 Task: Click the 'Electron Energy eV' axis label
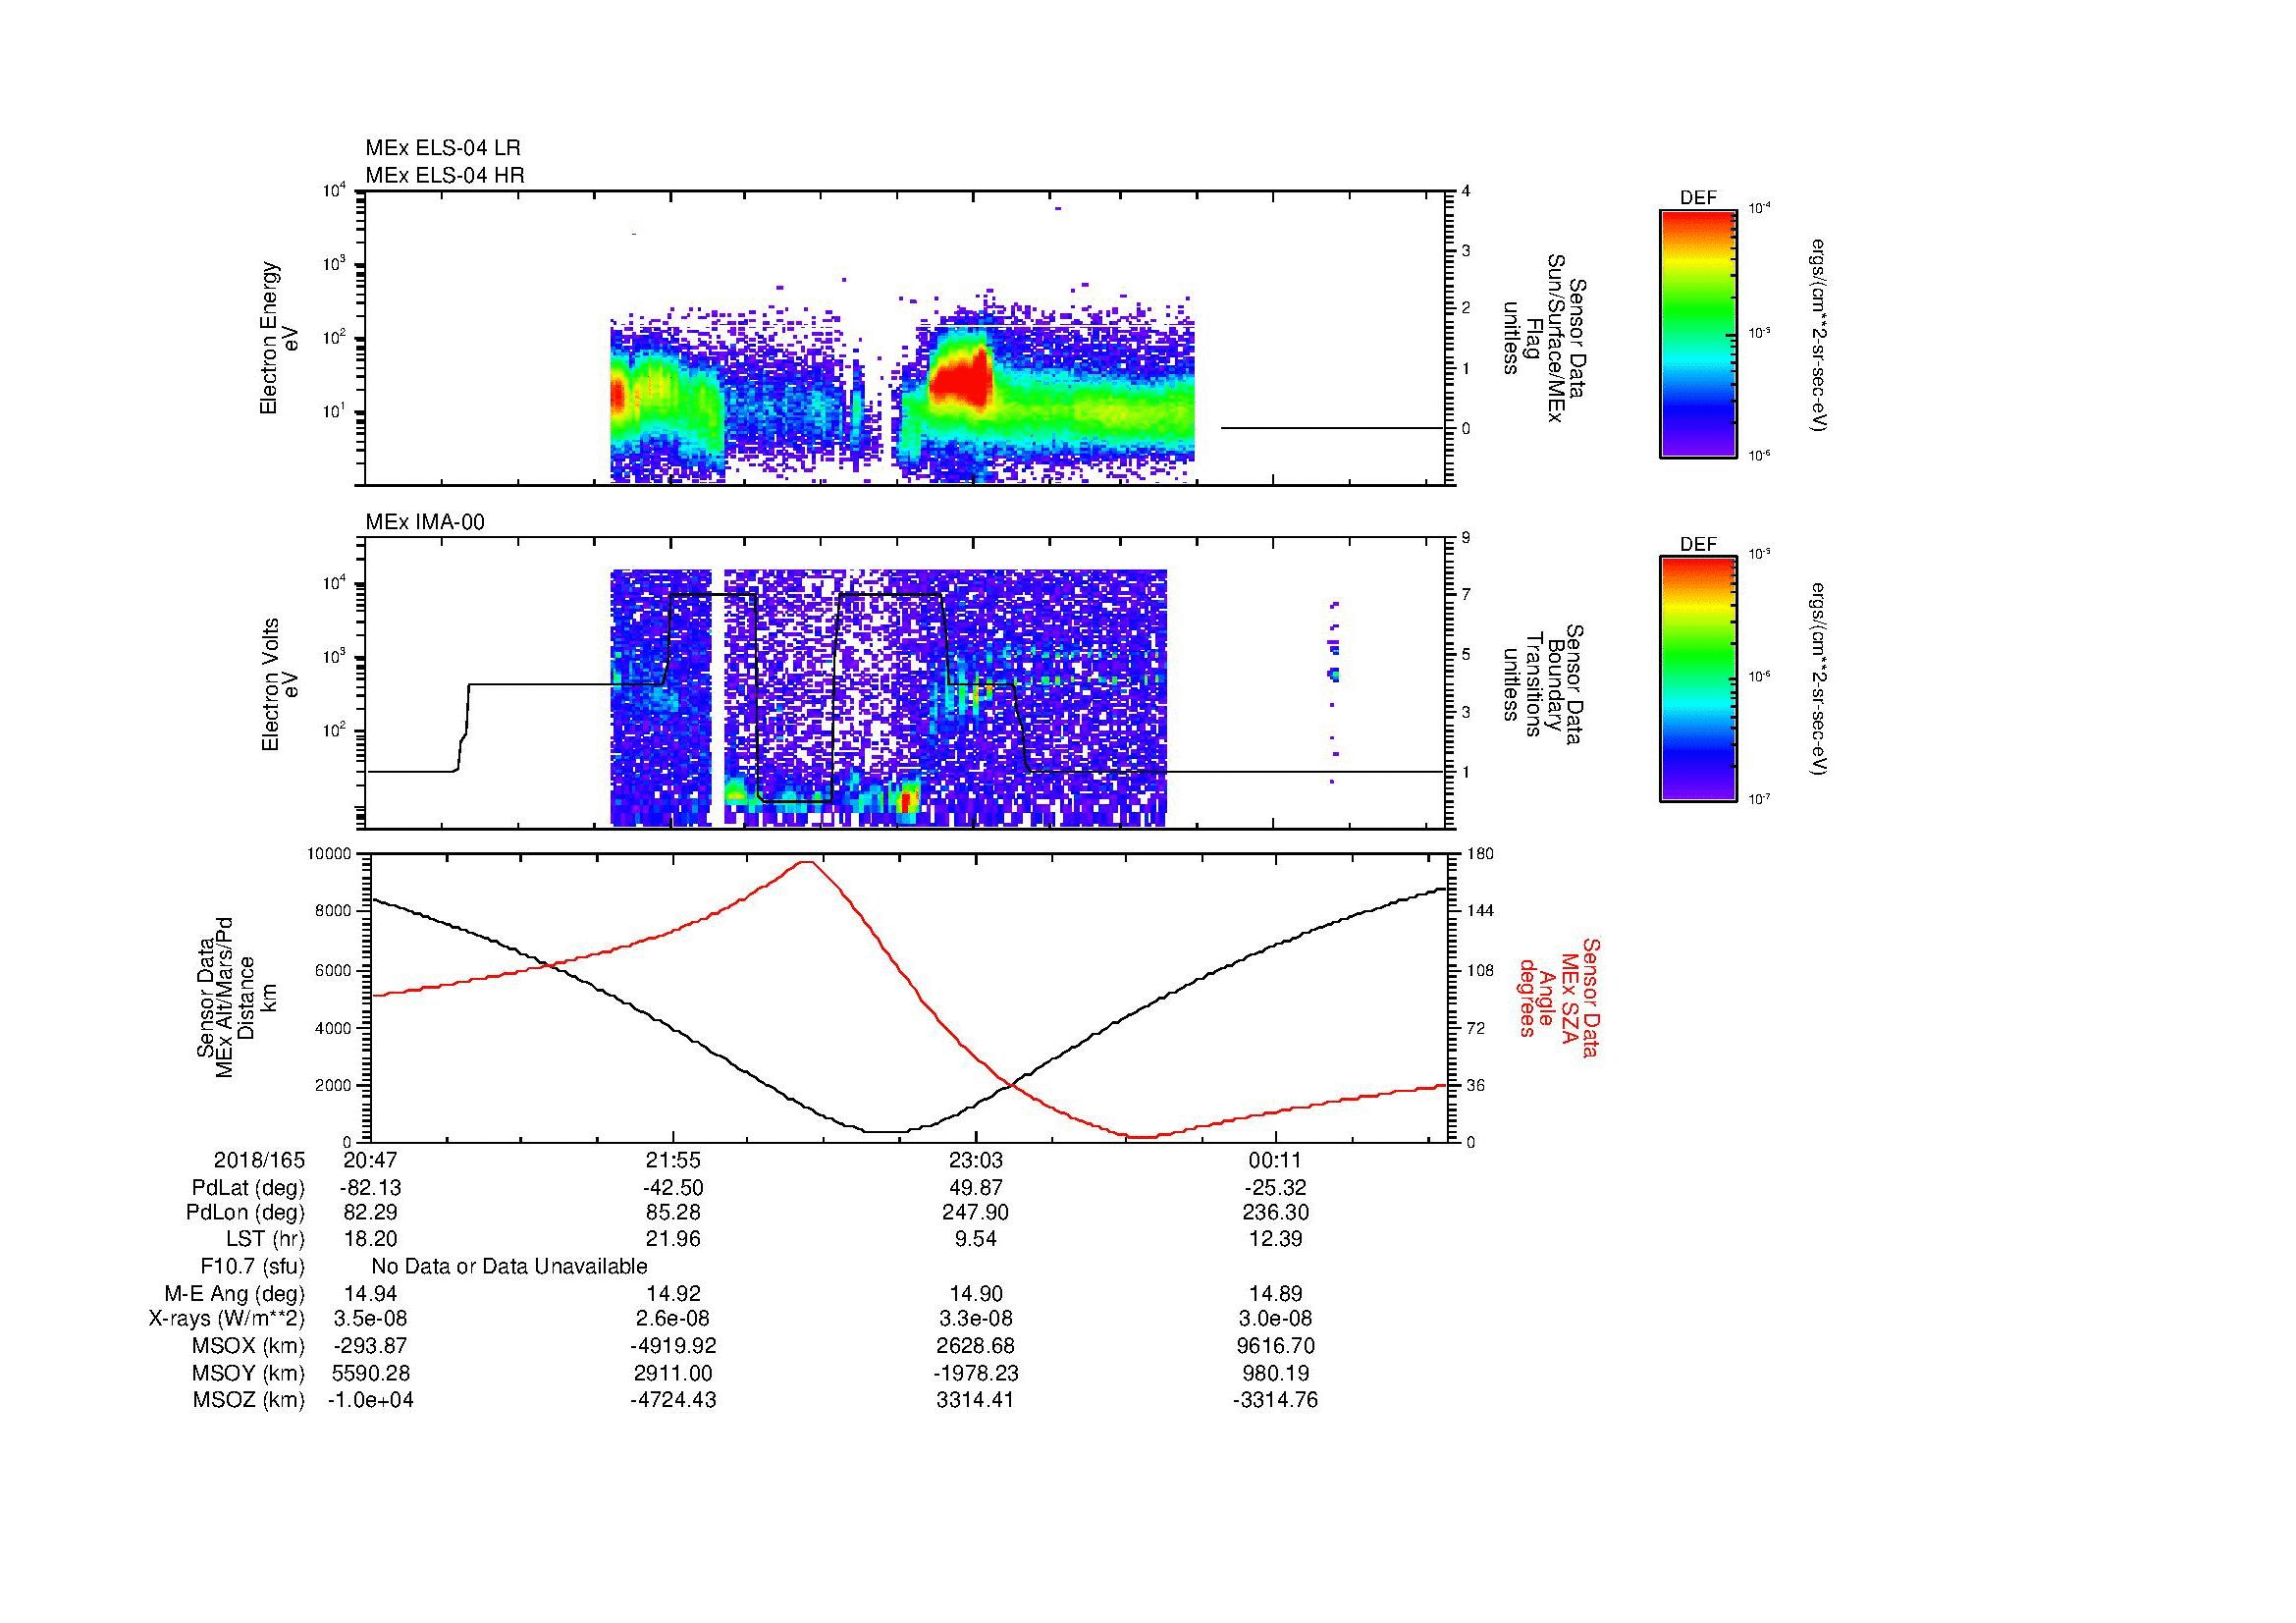click(x=279, y=338)
